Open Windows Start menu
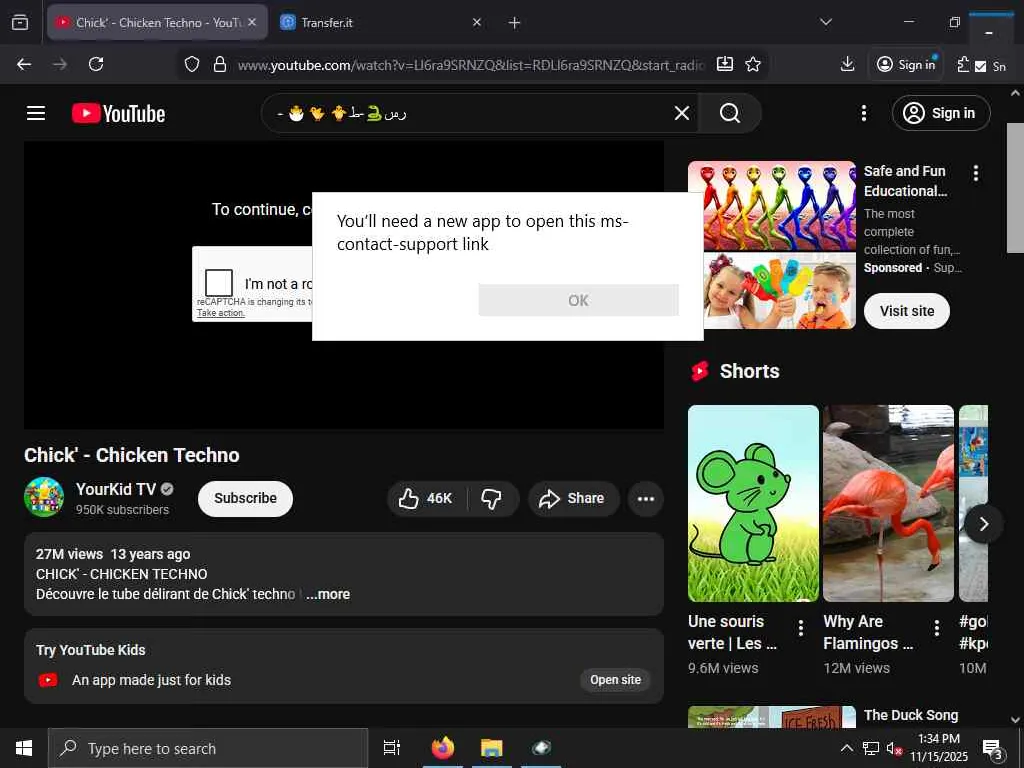This screenshot has height=768, width=1024. [x=24, y=748]
